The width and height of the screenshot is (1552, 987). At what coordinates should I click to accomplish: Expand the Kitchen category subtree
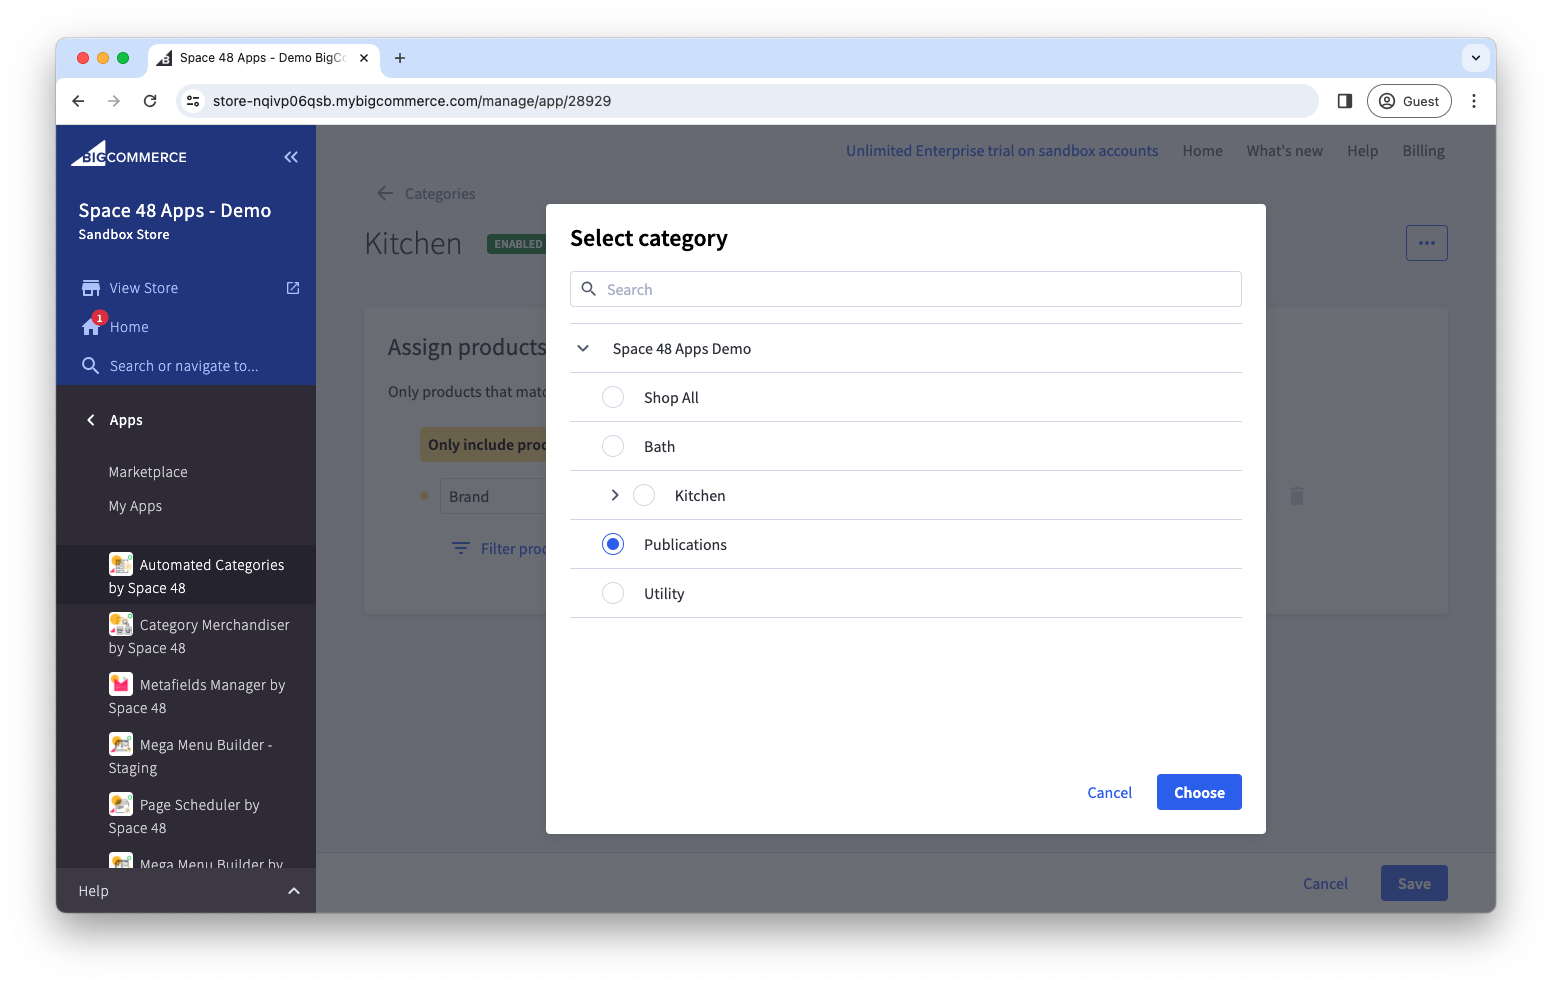tap(615, 495)
